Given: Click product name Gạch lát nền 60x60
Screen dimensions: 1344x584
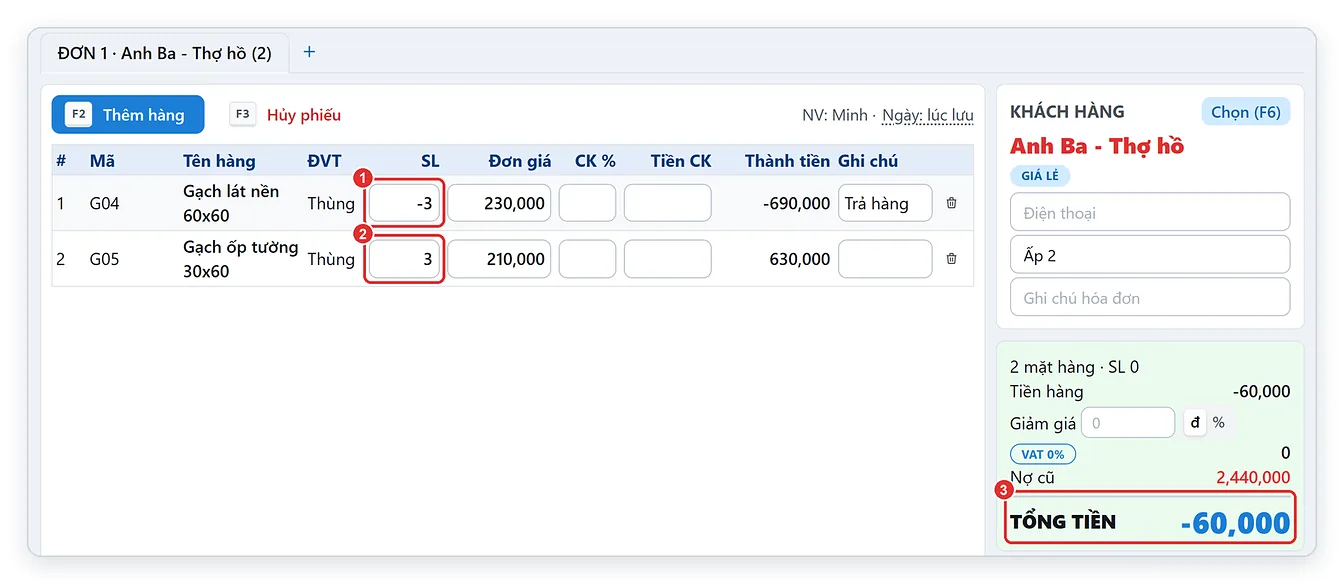Looking at the screenshot, I should point(231,203).
